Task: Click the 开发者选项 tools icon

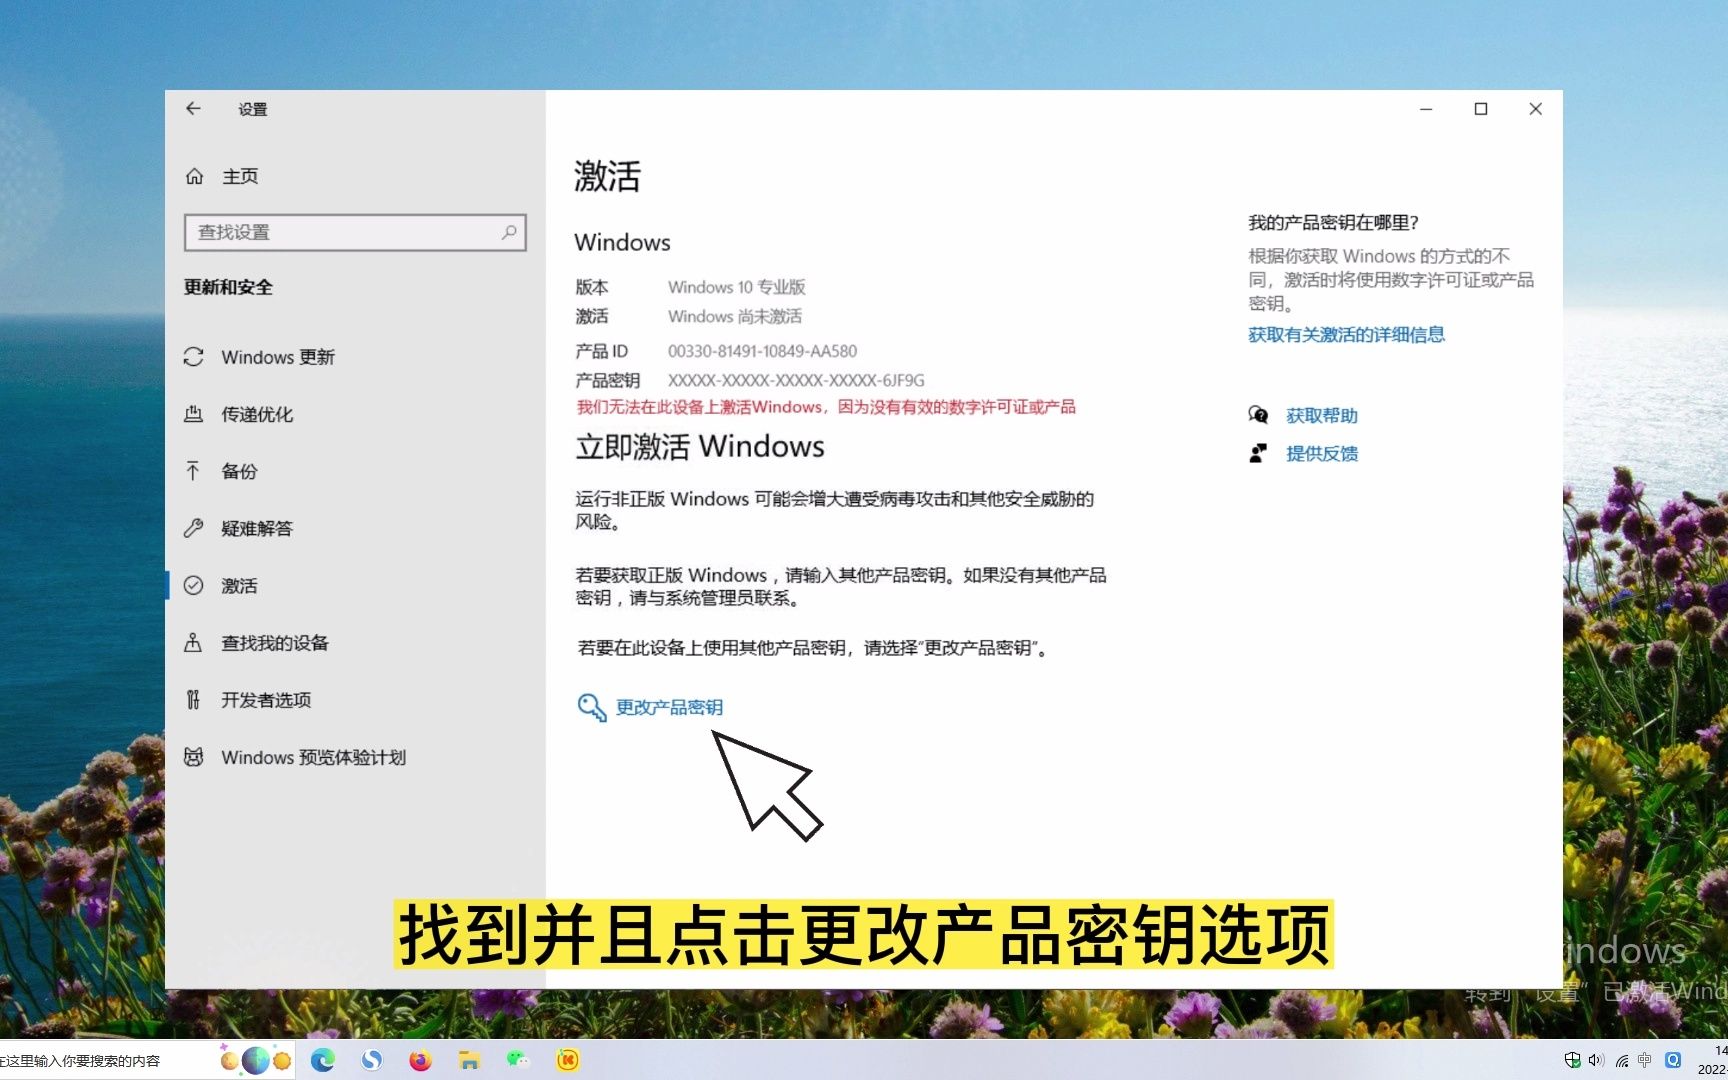Action: (x=193, y=699)
